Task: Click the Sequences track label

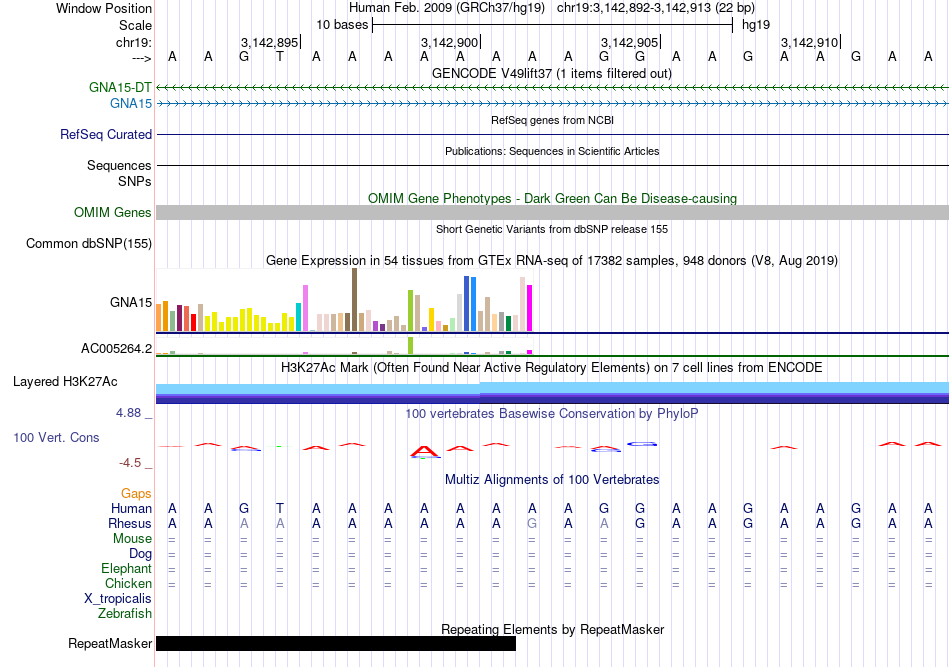Action: point(119,165)
